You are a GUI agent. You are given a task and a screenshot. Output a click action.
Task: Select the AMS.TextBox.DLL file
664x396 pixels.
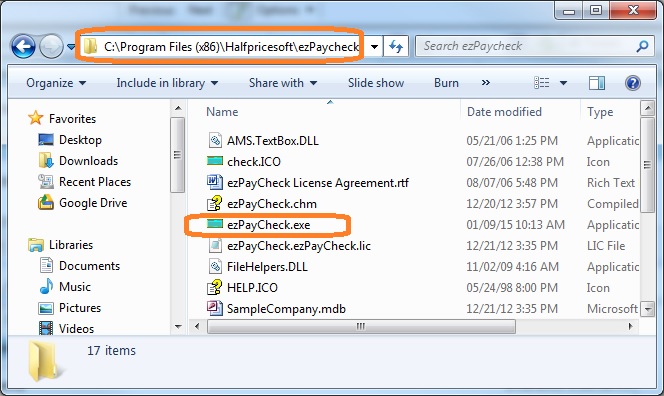273,141
